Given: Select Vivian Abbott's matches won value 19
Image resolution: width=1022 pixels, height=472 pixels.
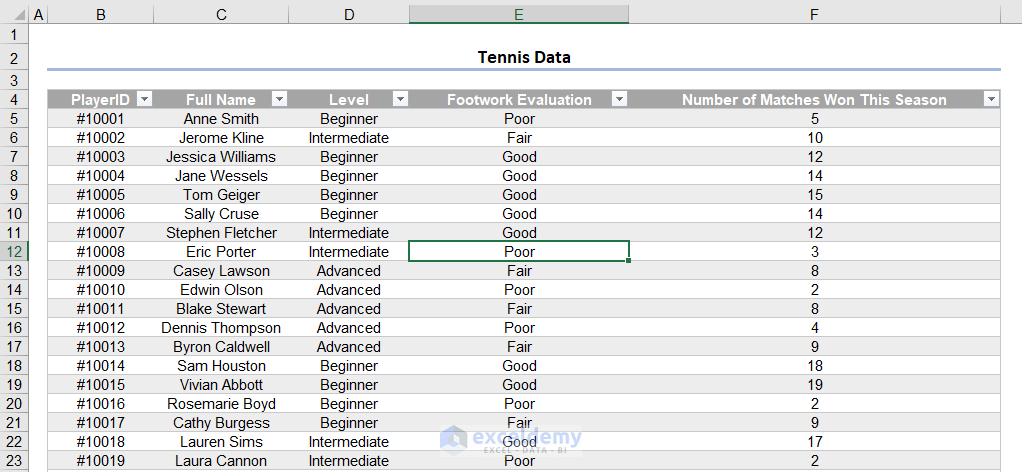Looking at the screenshot, I should click(815, 385).
